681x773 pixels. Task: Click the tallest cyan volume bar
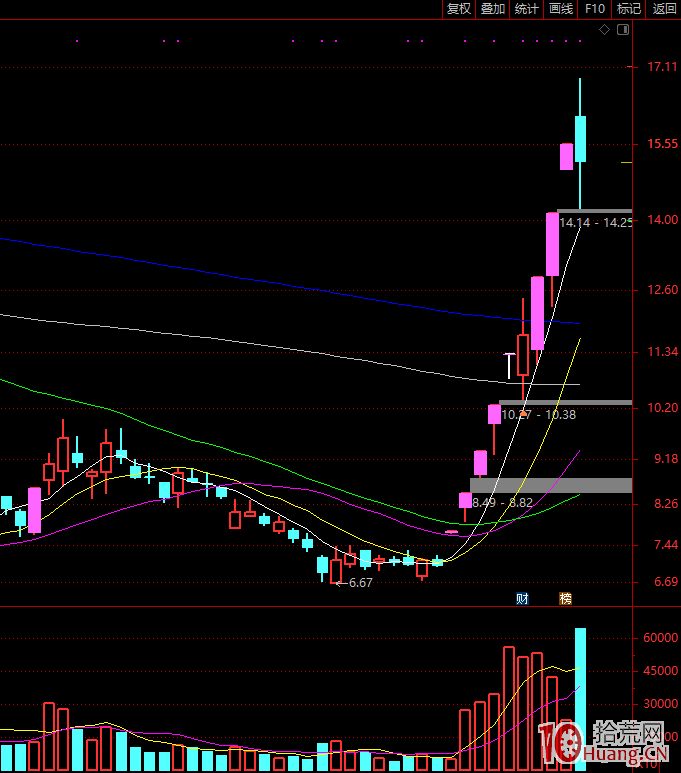click(580, 699)
